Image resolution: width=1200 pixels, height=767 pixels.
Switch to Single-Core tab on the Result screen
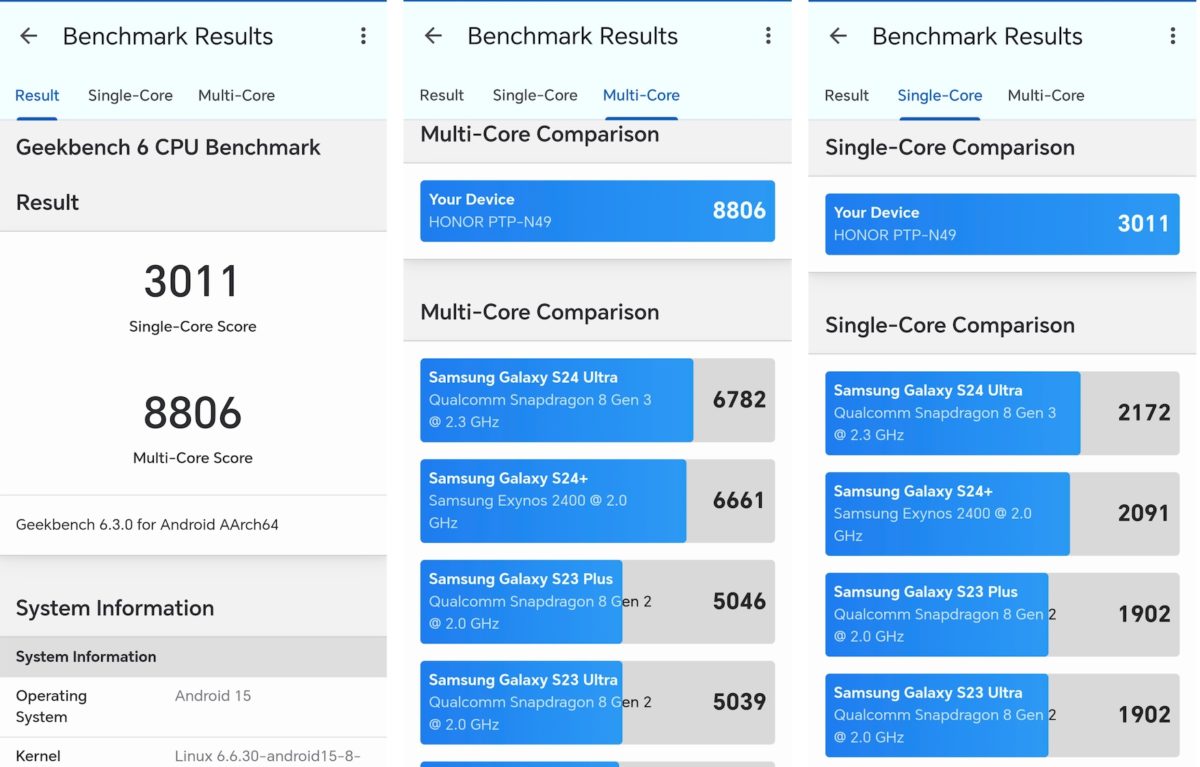coord(130,96)
